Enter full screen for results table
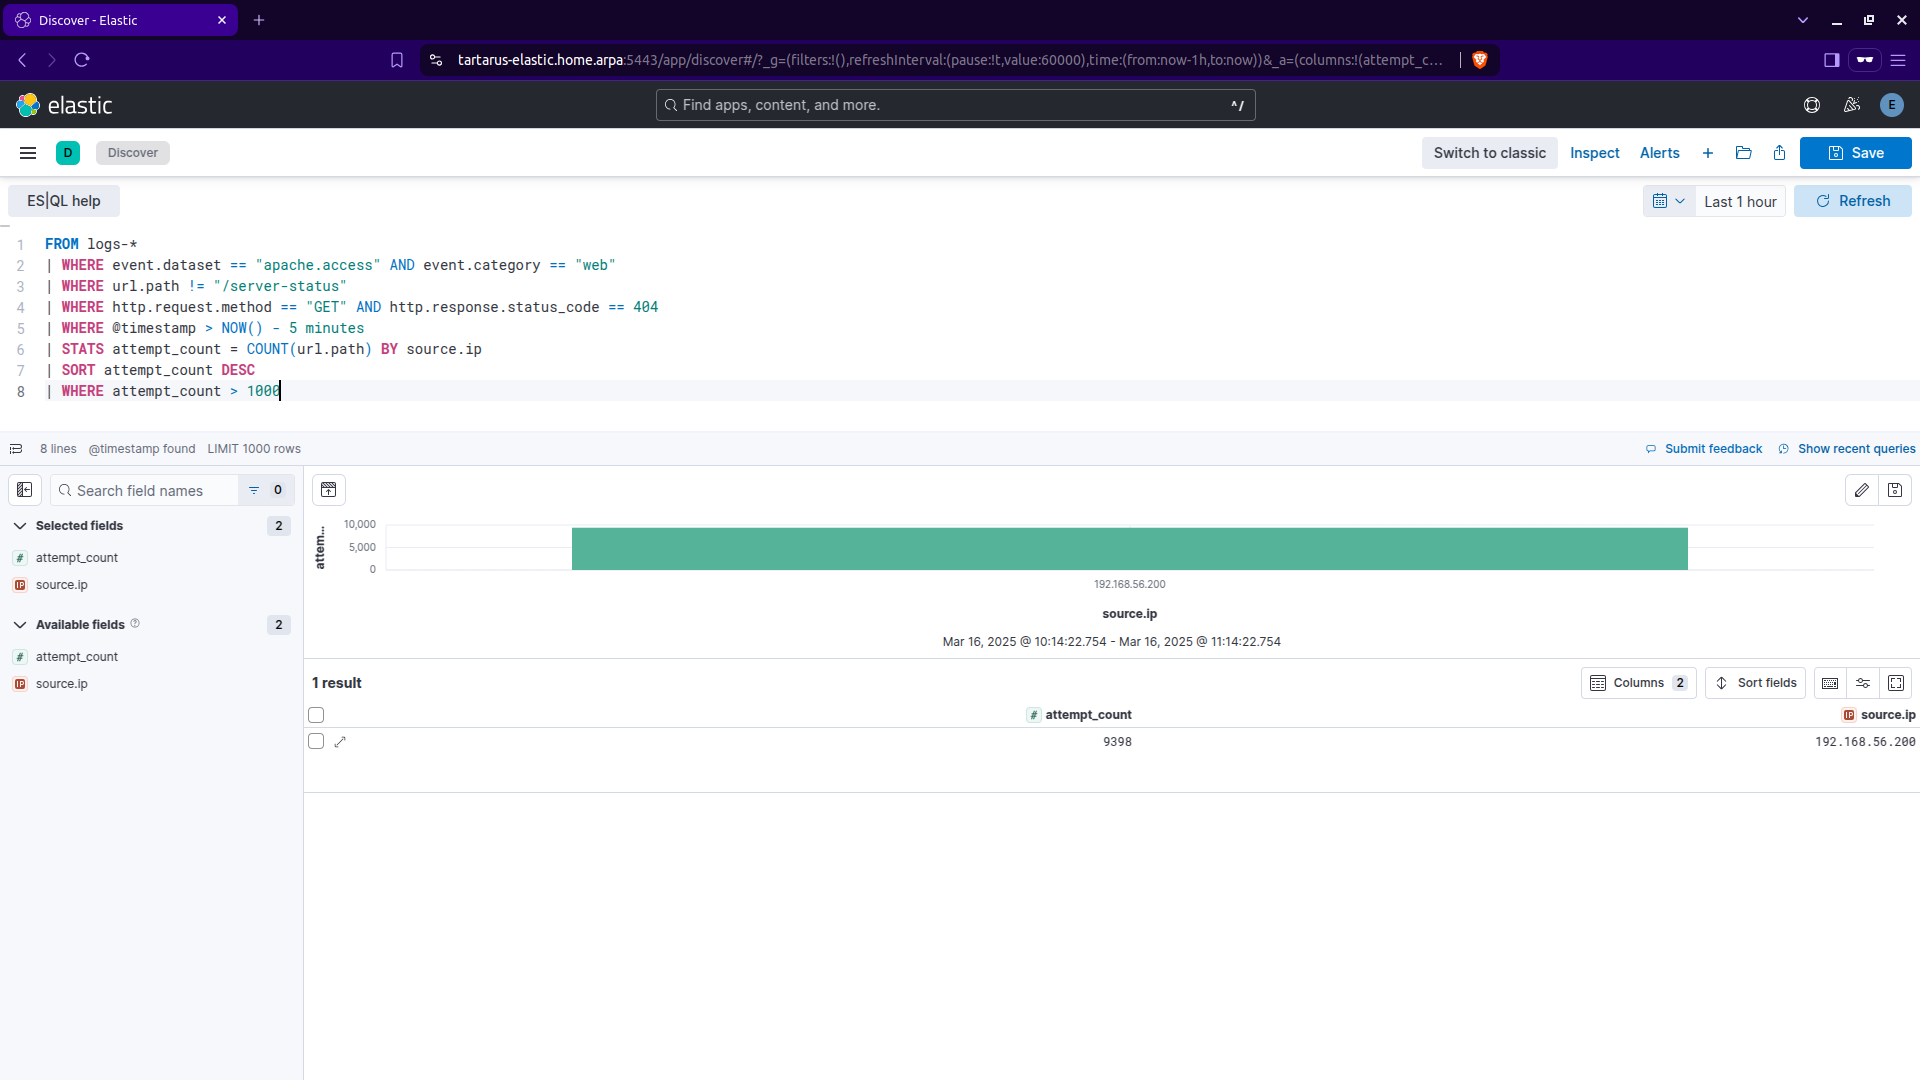Image resolution: width=1920 pixels, height=1080 pixels. [x=1896, y=683]
